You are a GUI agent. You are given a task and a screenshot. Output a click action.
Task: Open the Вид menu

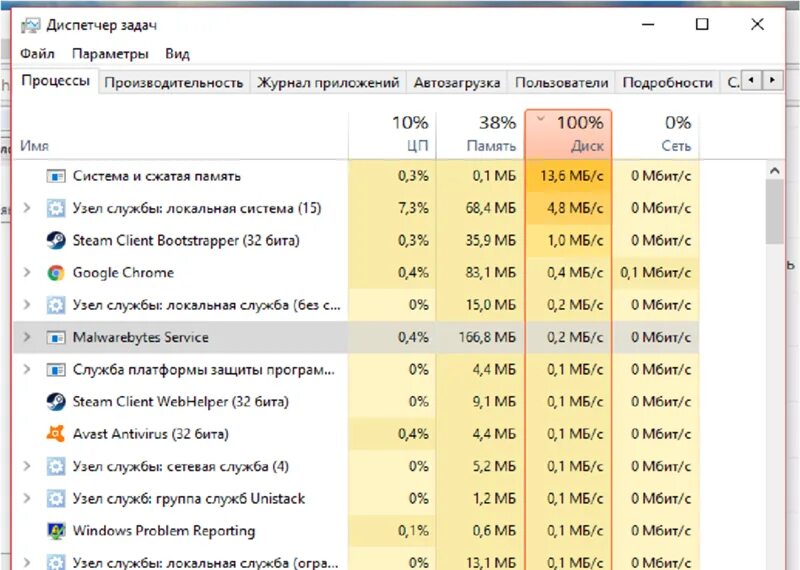pos(177,54)
